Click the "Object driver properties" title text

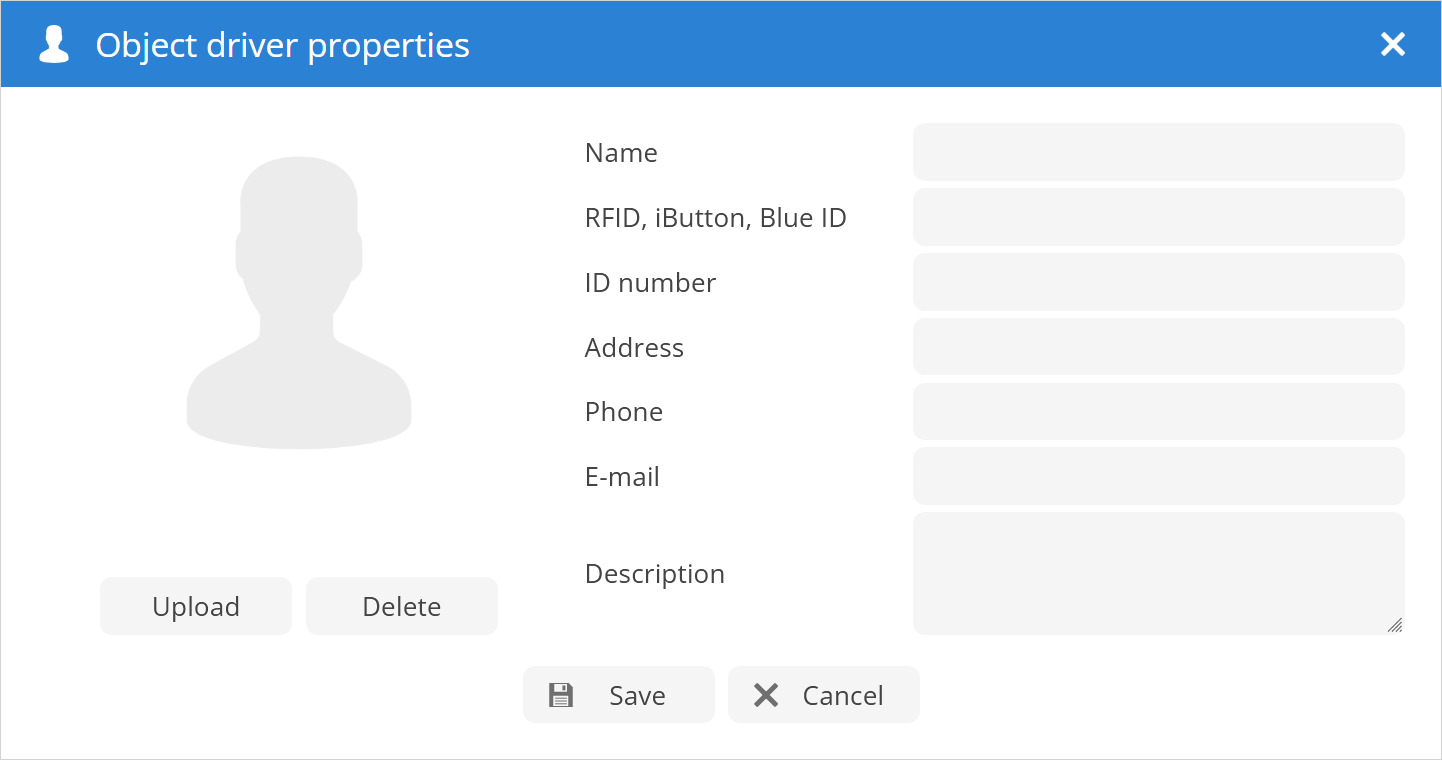click(x=282, y=45)
